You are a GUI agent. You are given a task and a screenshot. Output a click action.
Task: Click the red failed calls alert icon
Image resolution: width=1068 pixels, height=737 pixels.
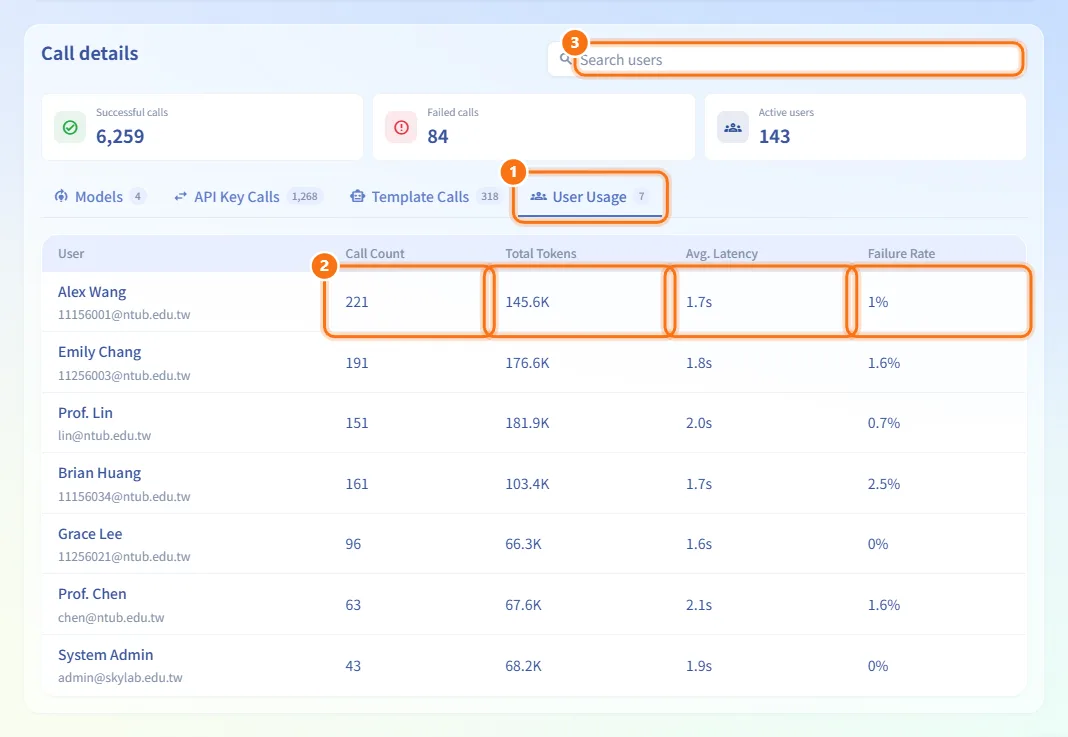point(401,127)
